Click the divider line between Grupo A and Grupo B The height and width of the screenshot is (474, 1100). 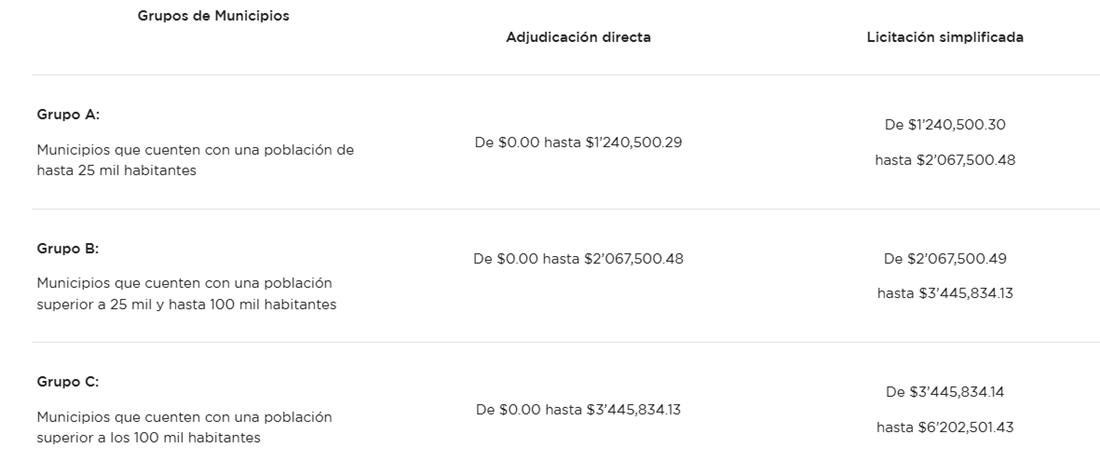[x=565, y=209]
